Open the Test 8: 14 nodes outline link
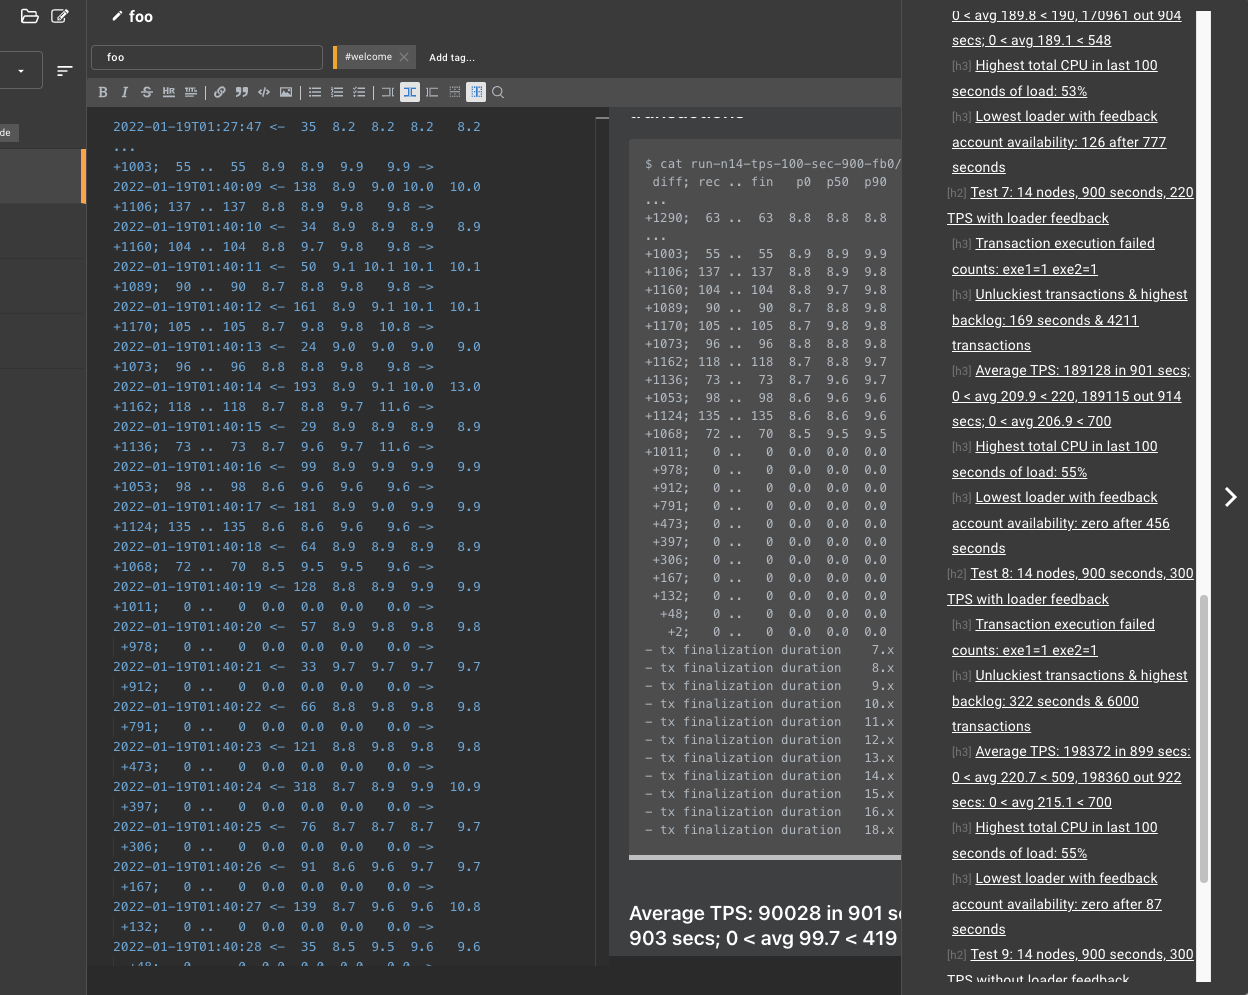Image resolution: width=1248 pixels, height=995 pixels. click(1070, 586)
